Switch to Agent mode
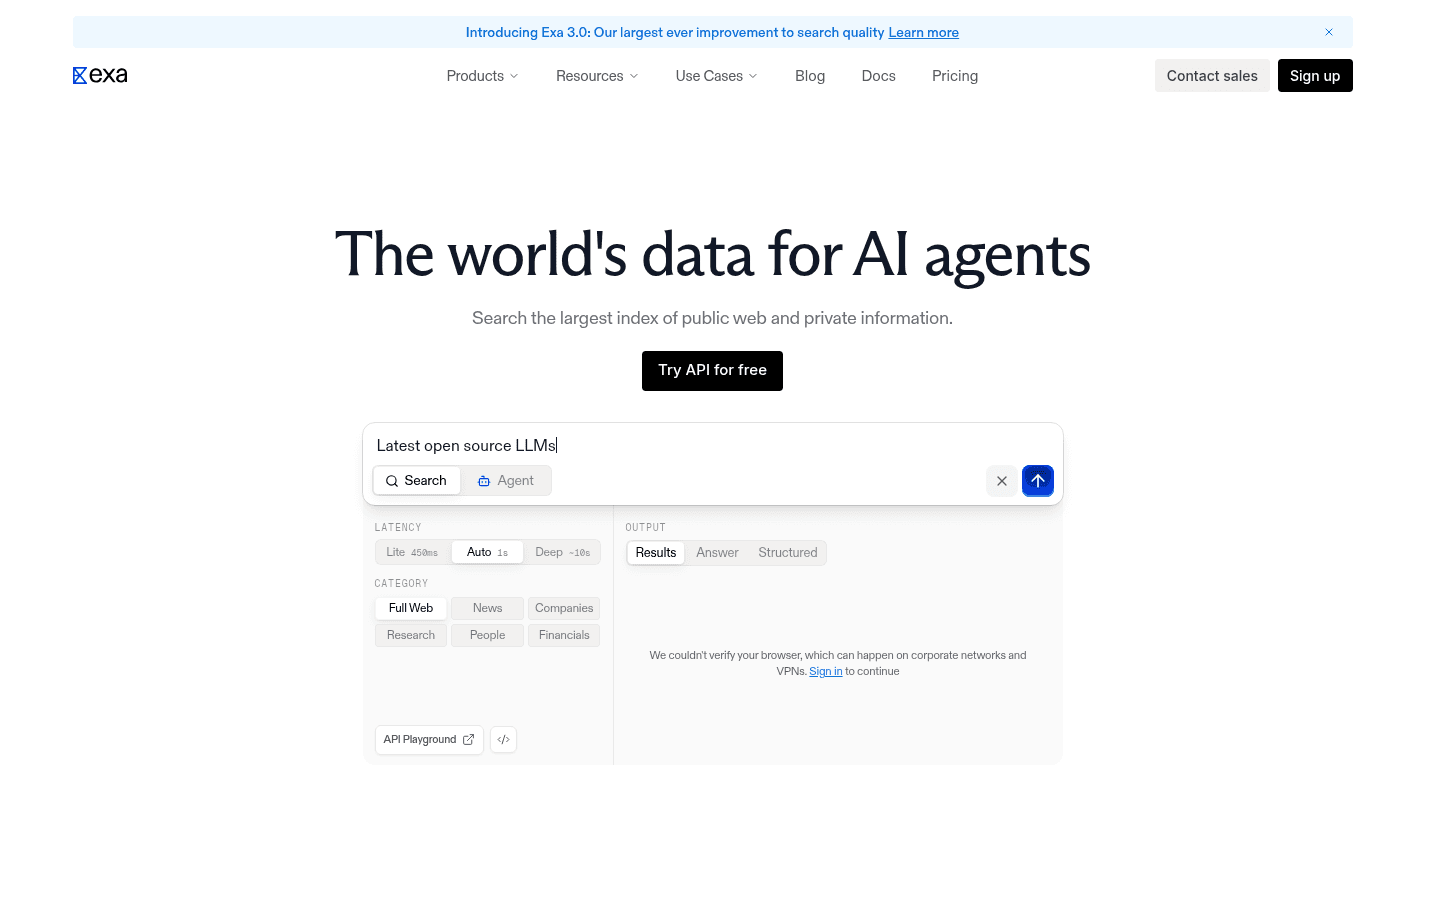Image resolution: width=1440 pixels, height=900 pixels. pyautogui.click(x=506, y=481)
